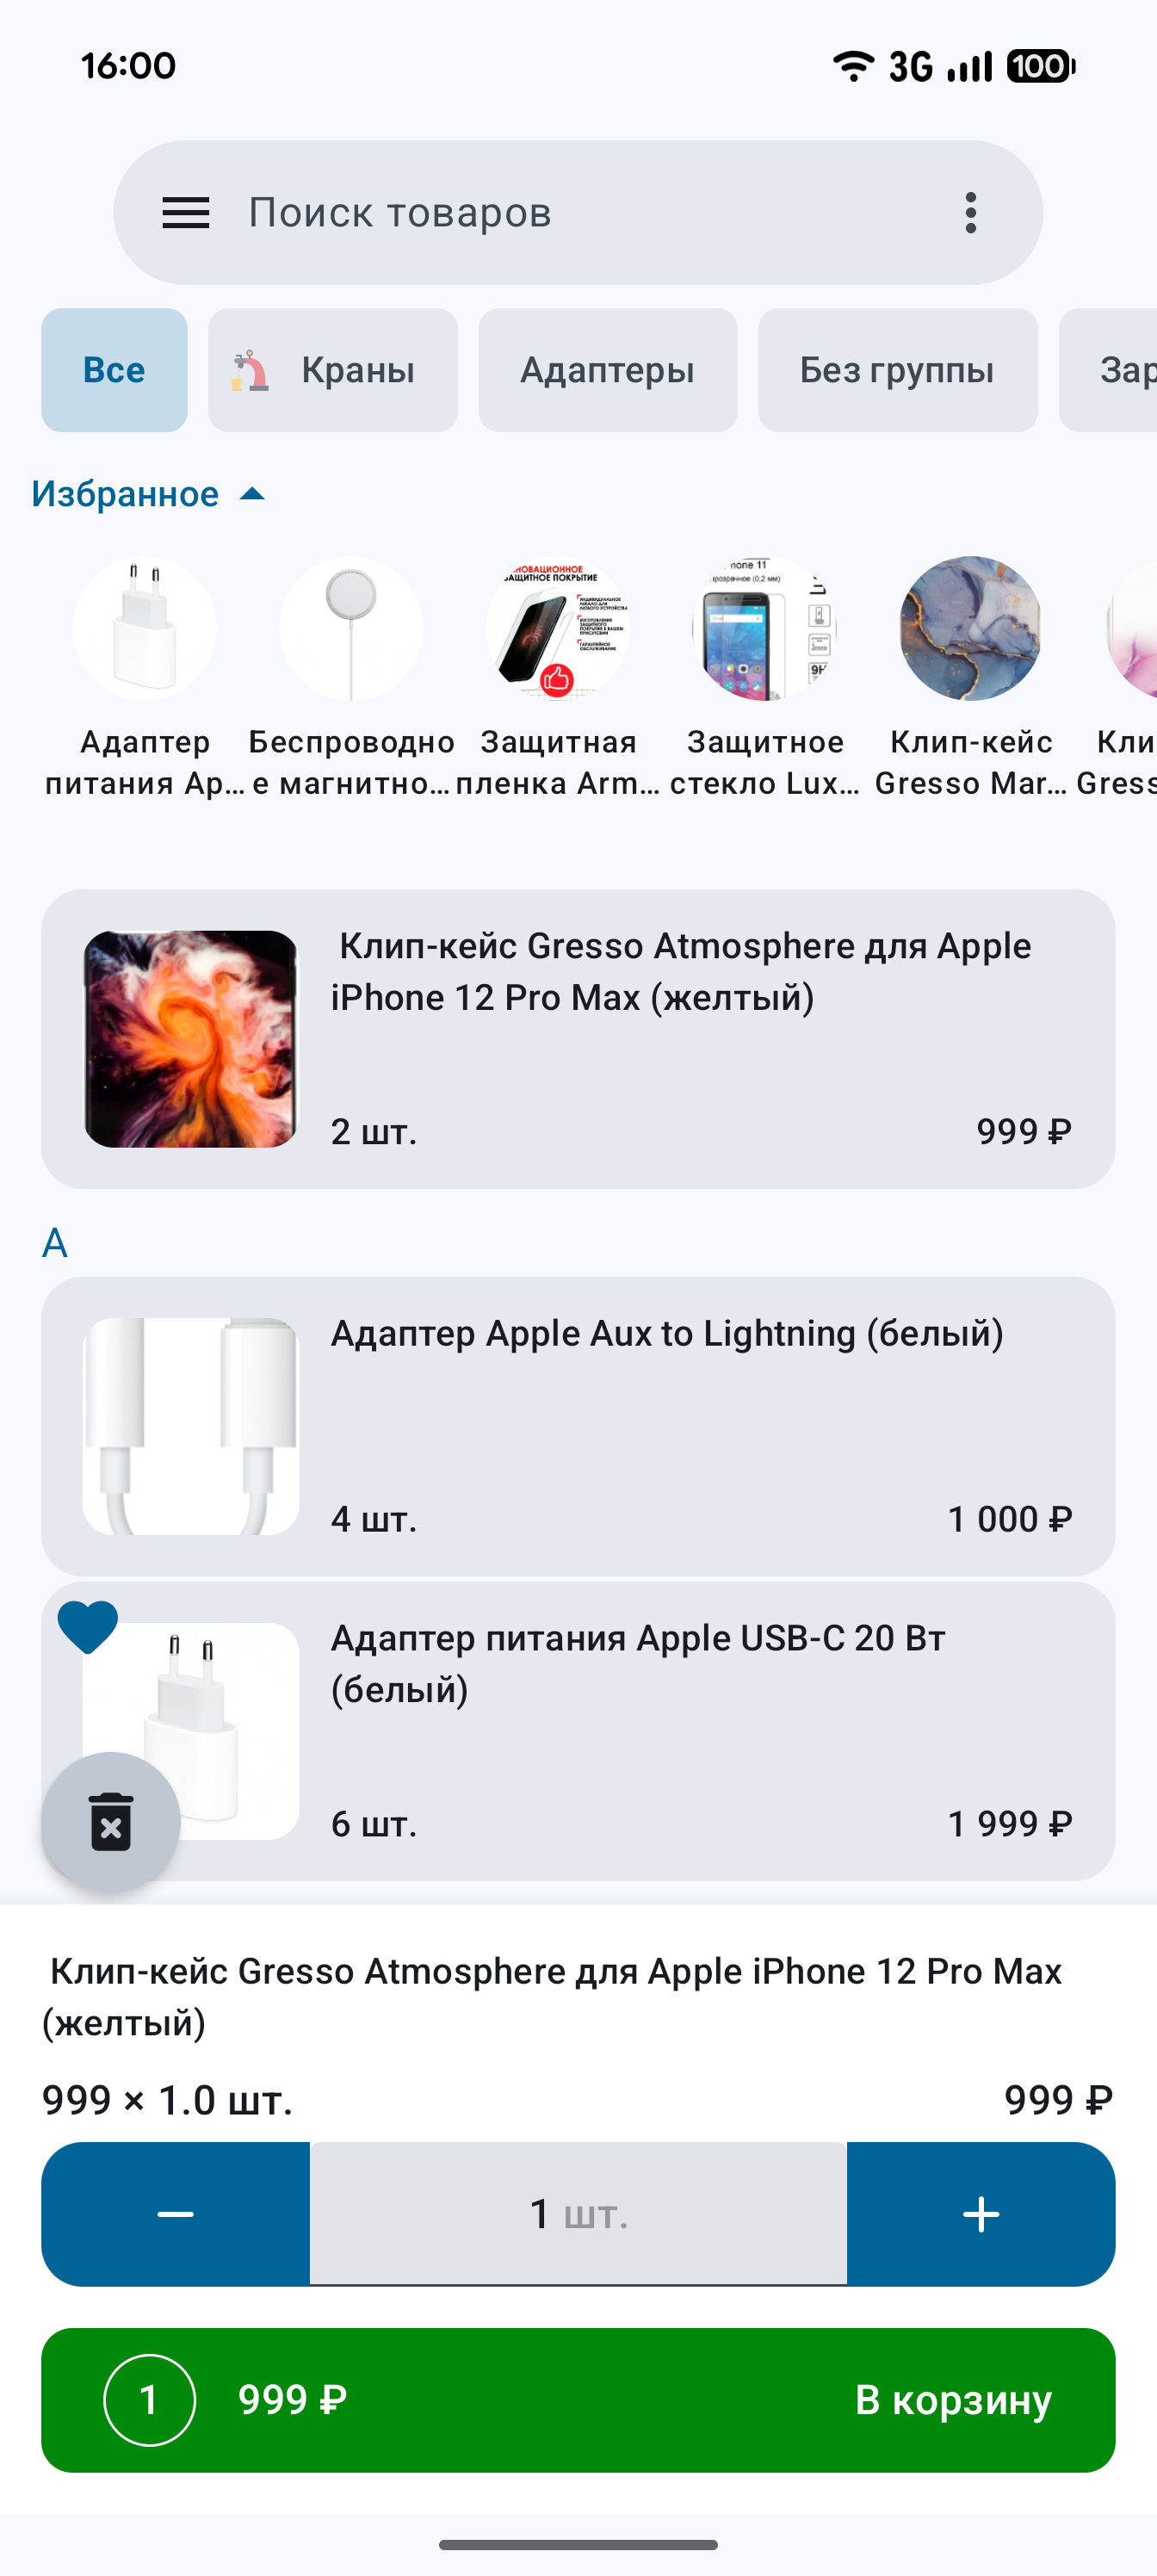Open Клип-кейс Gresso Marble favorite icon
Viewport: 1157px width, 2576px height.
point(971,628)
